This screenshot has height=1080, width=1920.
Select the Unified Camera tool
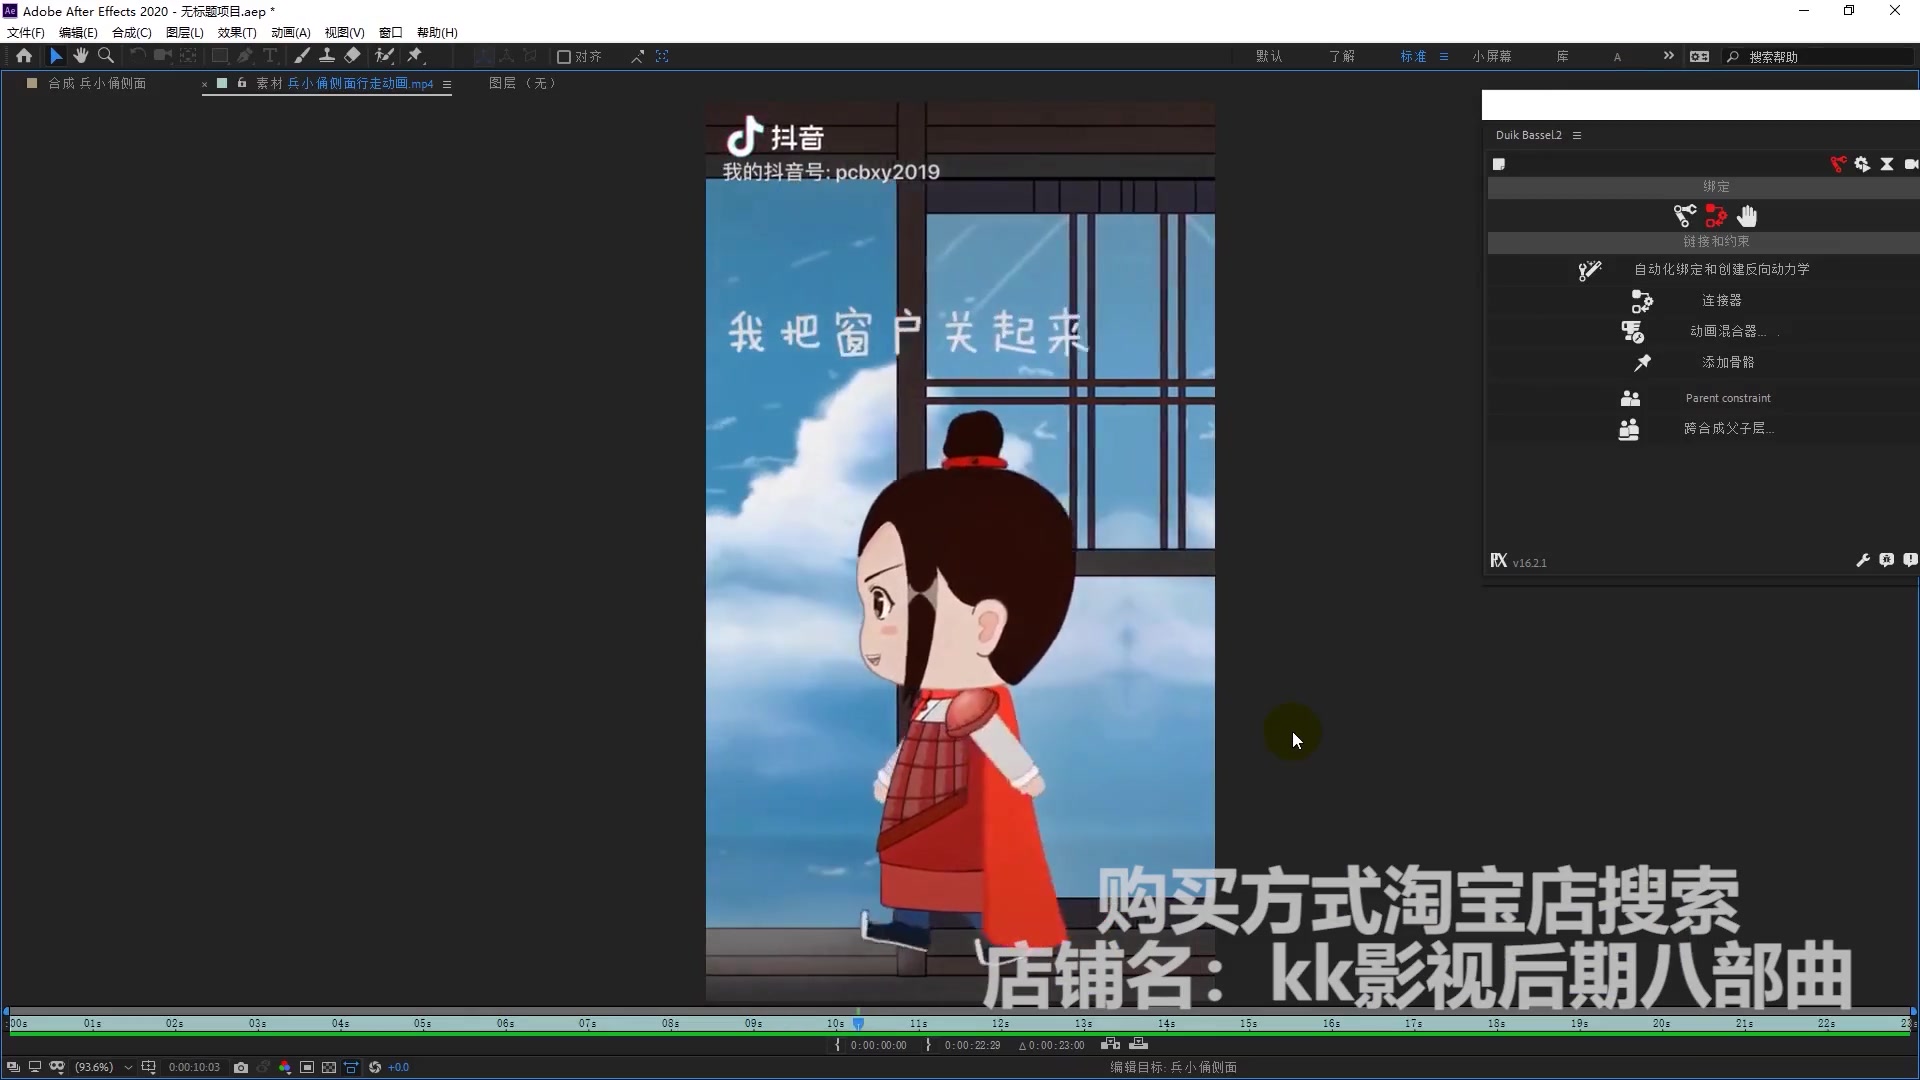[162, 56]
